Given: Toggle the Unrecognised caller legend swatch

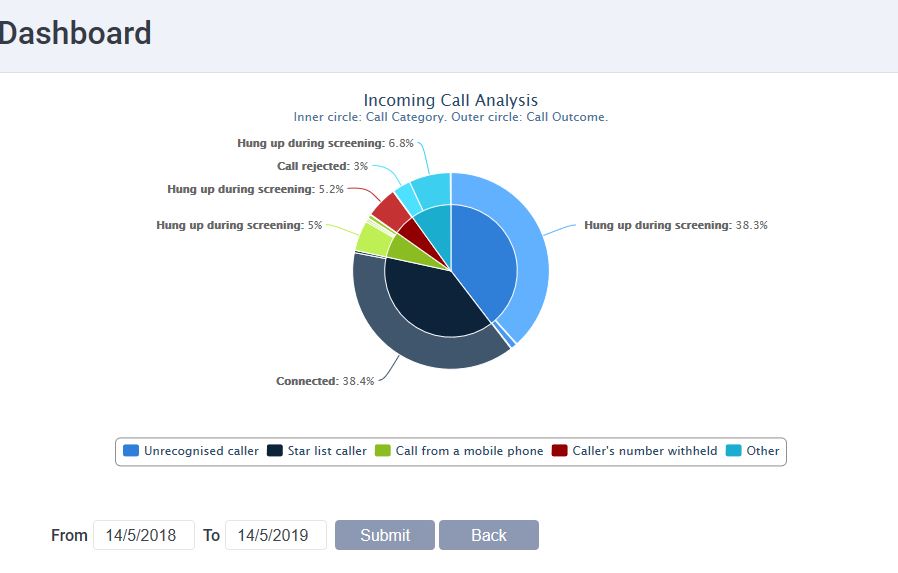Looking at the screenshot, I should click(131, 451).
